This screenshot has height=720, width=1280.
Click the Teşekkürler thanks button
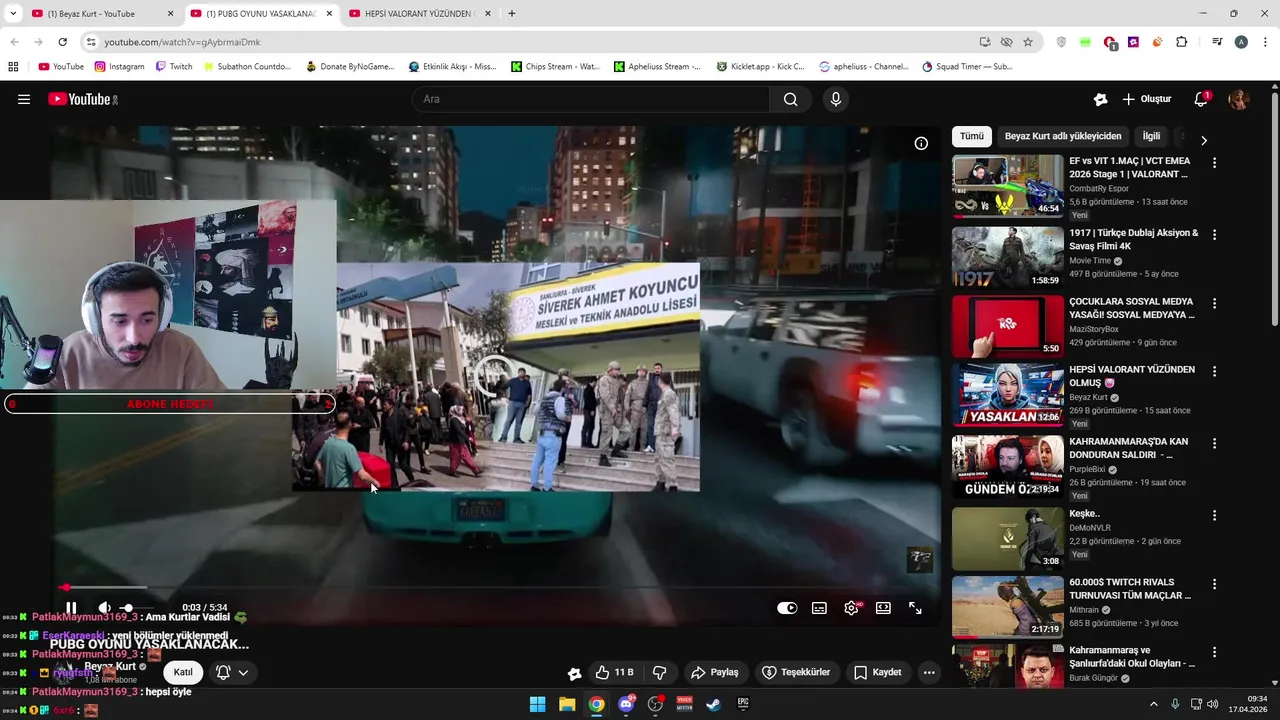[x=796, y=673]
